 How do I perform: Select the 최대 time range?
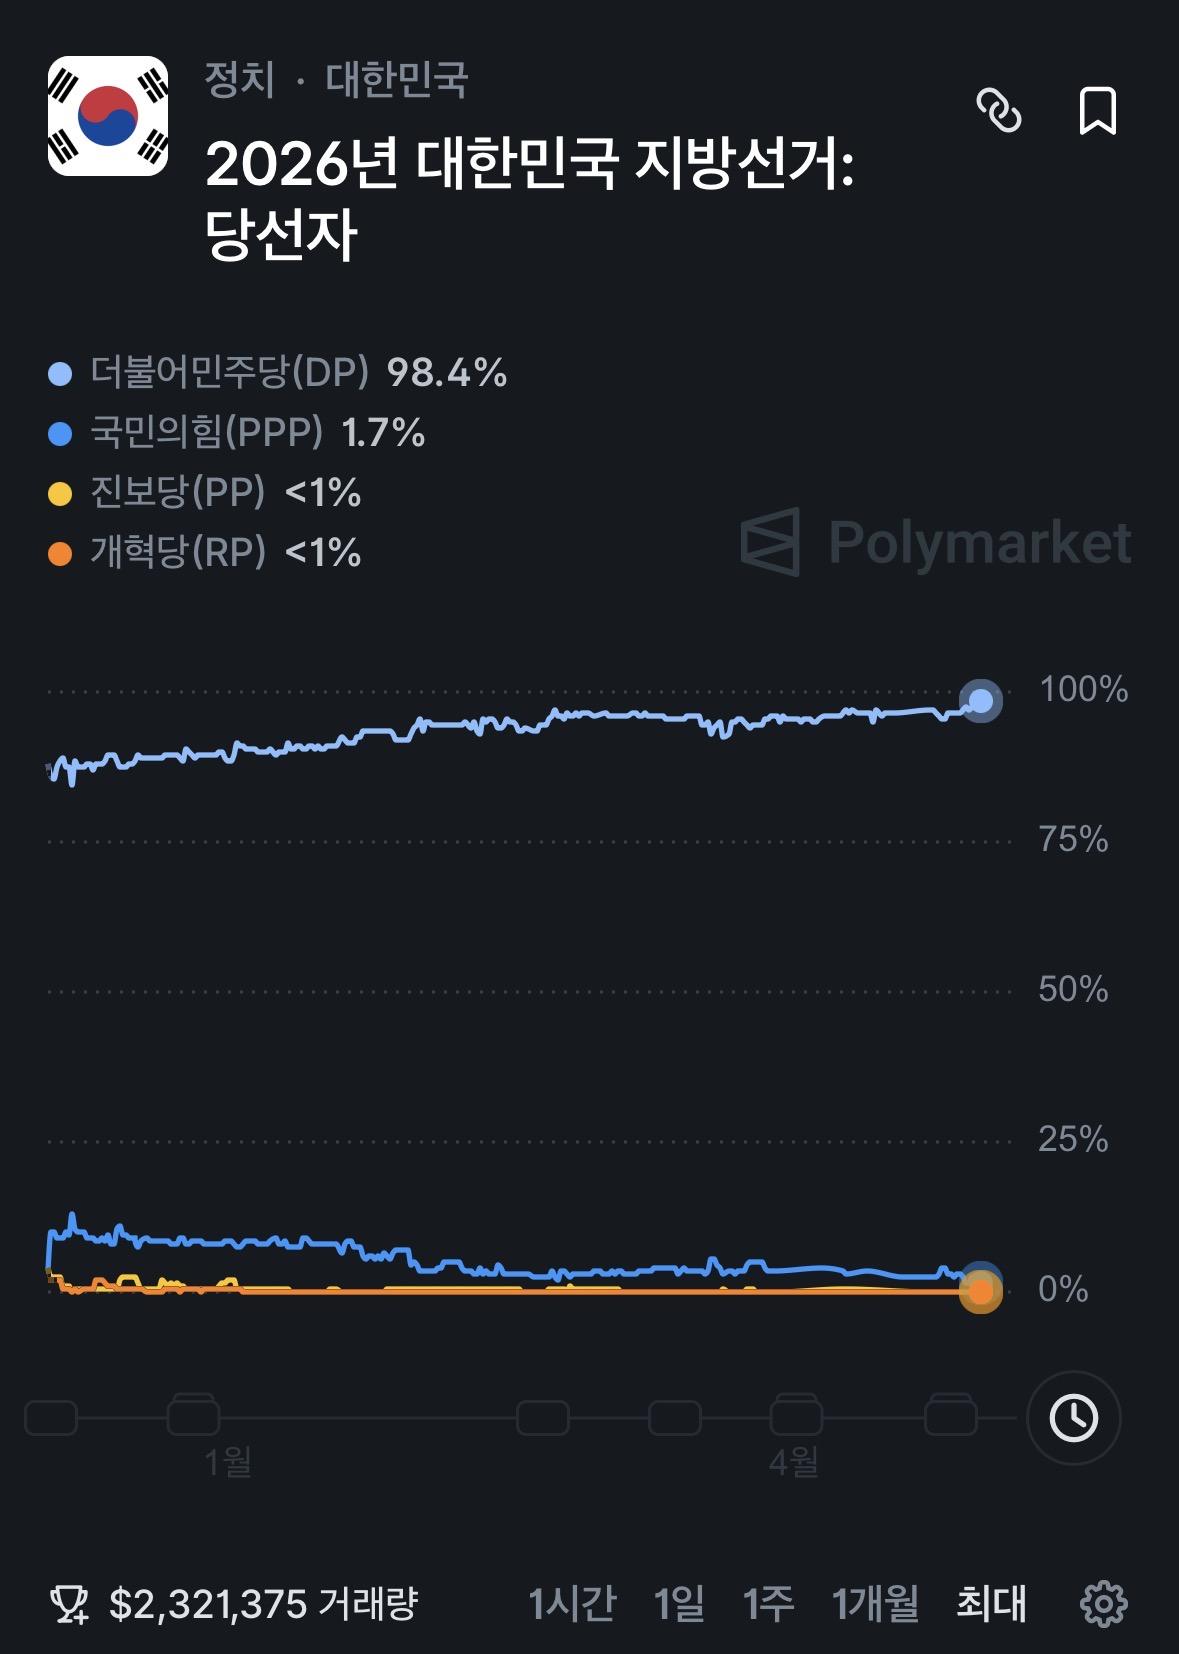pos(991,1604)
